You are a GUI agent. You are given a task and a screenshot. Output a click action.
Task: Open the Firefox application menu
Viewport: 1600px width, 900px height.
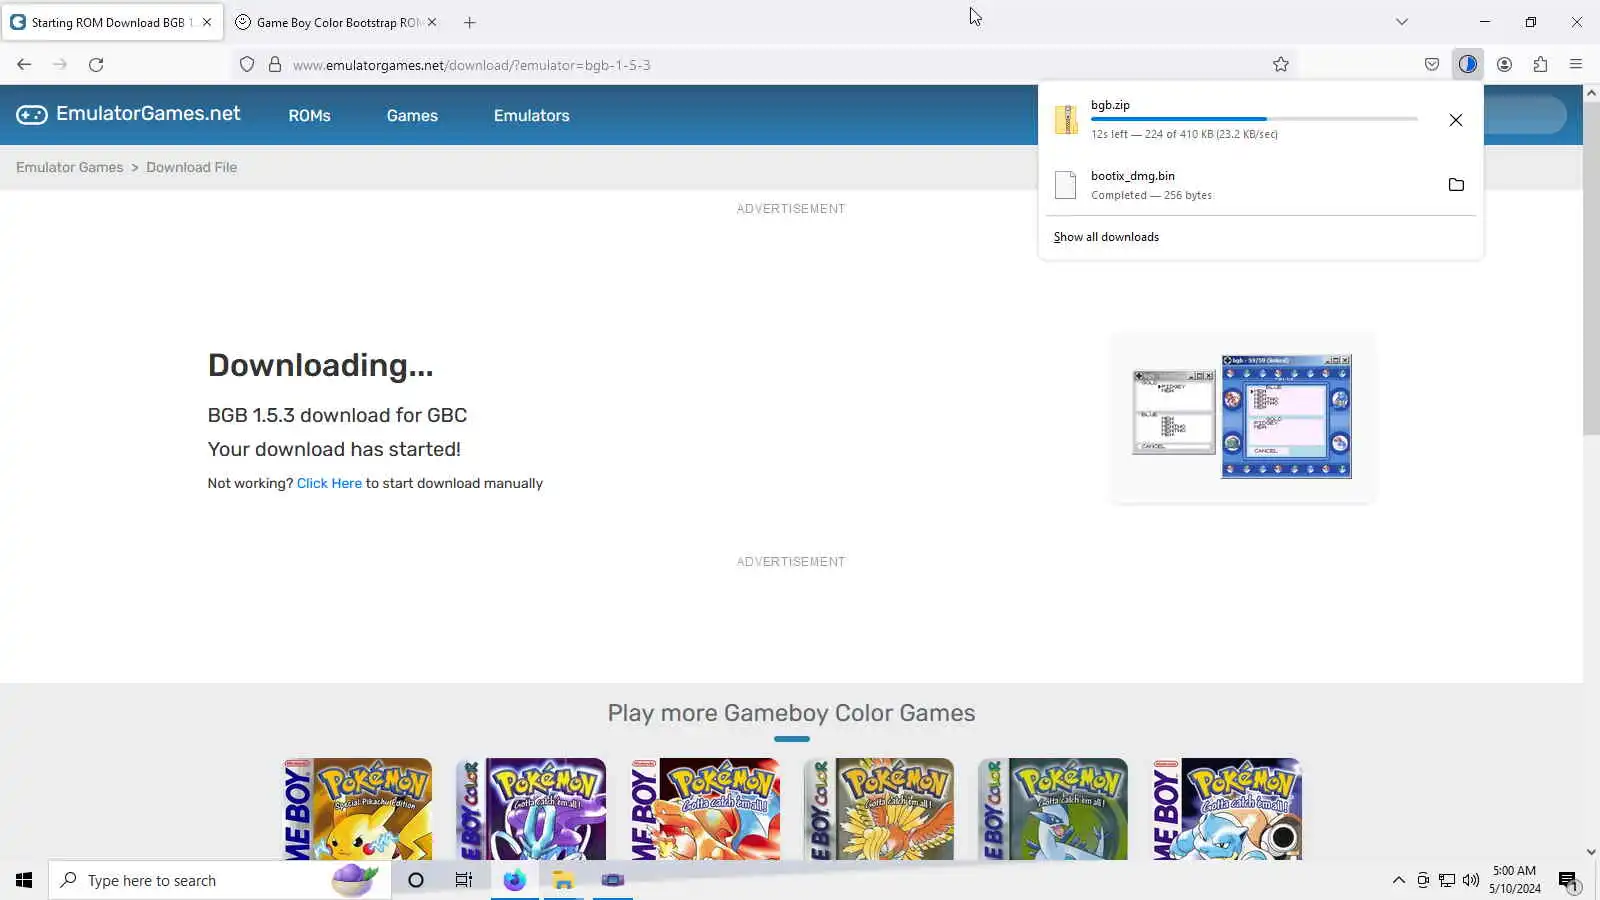click(1576, 65)
